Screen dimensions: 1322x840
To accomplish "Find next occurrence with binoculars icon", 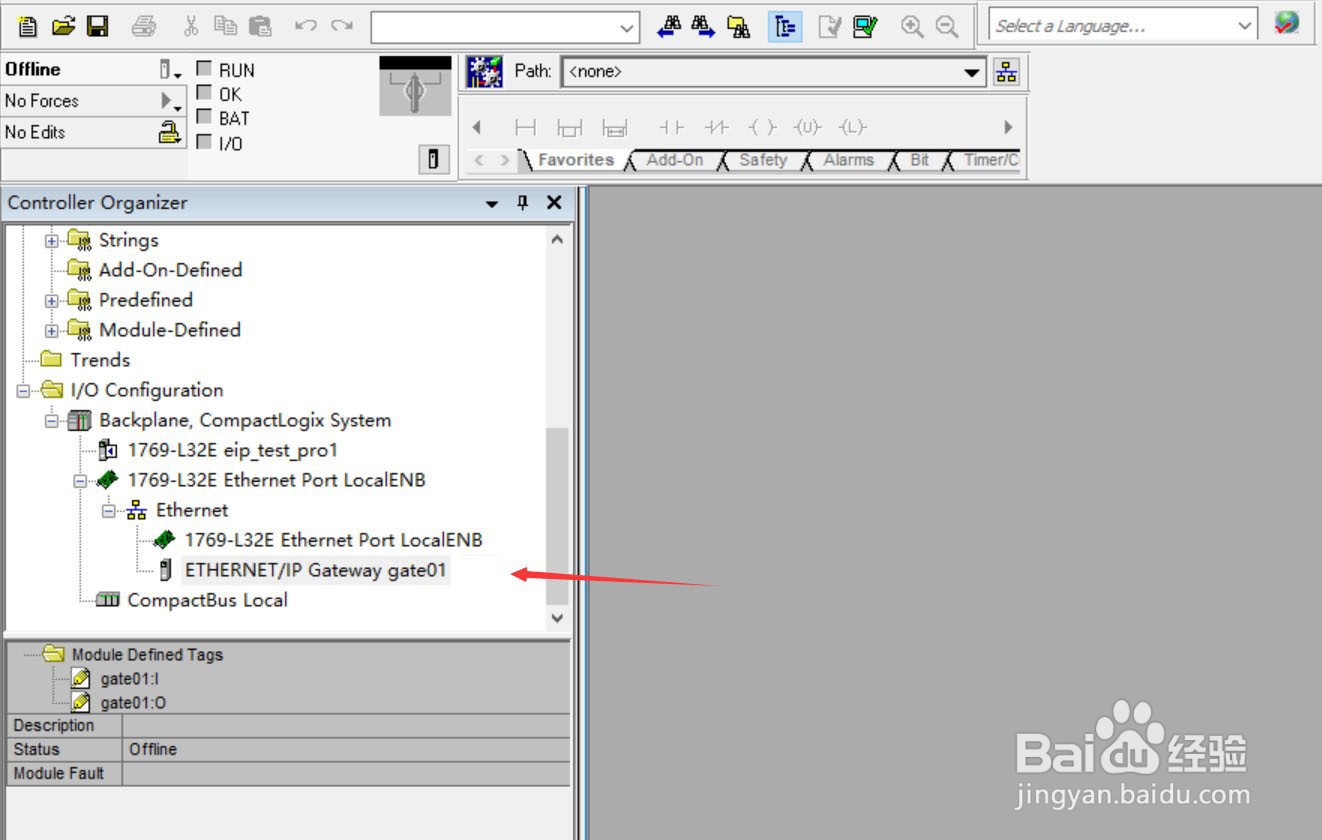I will 703,27.
